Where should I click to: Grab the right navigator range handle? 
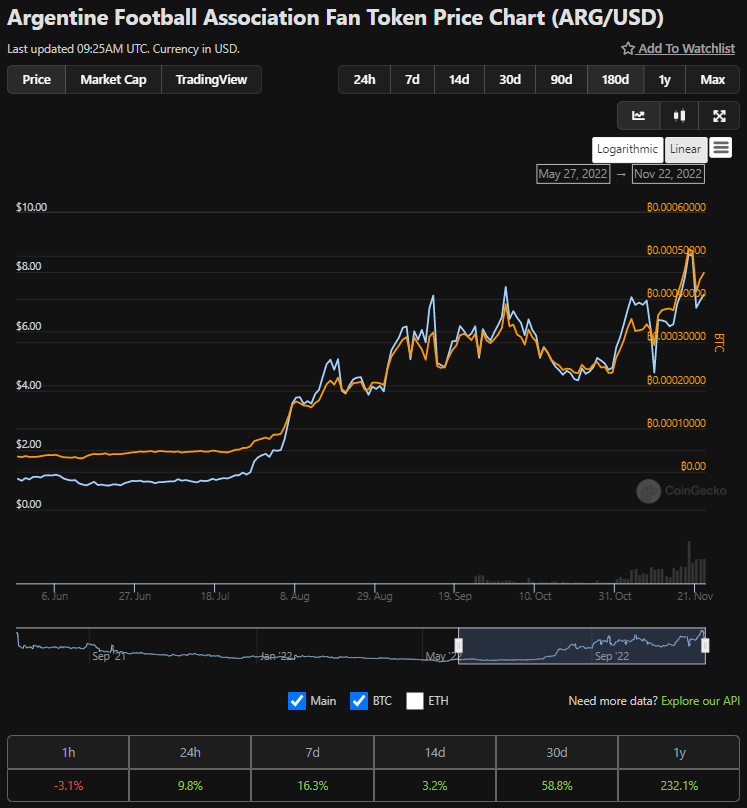(705, 645)
